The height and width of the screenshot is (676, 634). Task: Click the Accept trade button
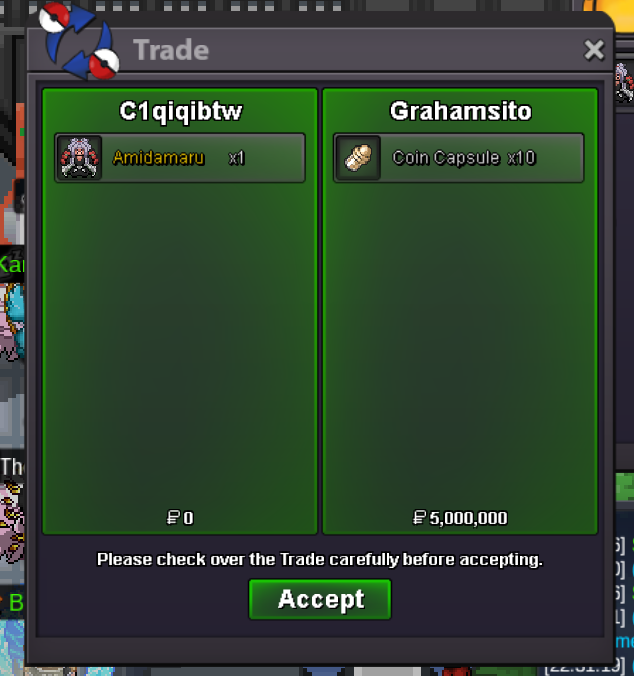pyautogui.click(x=320, y=599)
